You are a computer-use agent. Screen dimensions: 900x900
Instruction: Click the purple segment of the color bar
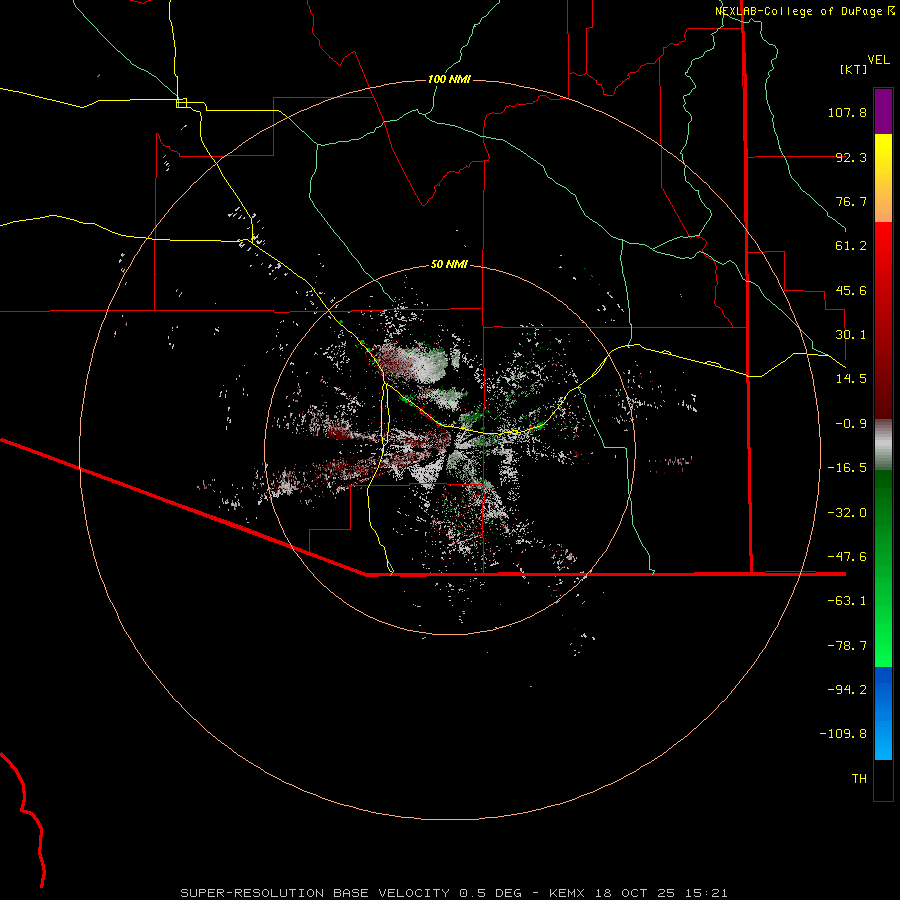click(883, 111)
